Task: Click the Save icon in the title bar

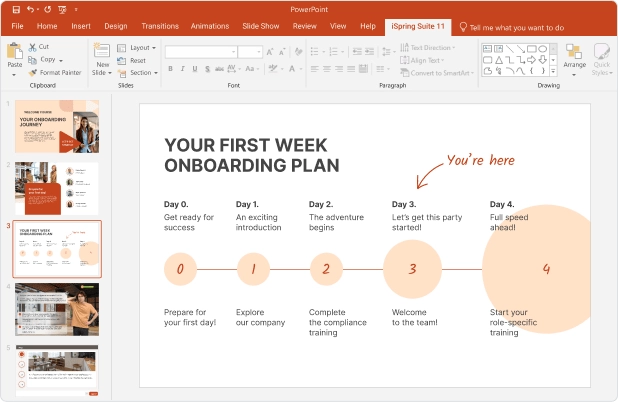Action: click(x=15, y=9)
